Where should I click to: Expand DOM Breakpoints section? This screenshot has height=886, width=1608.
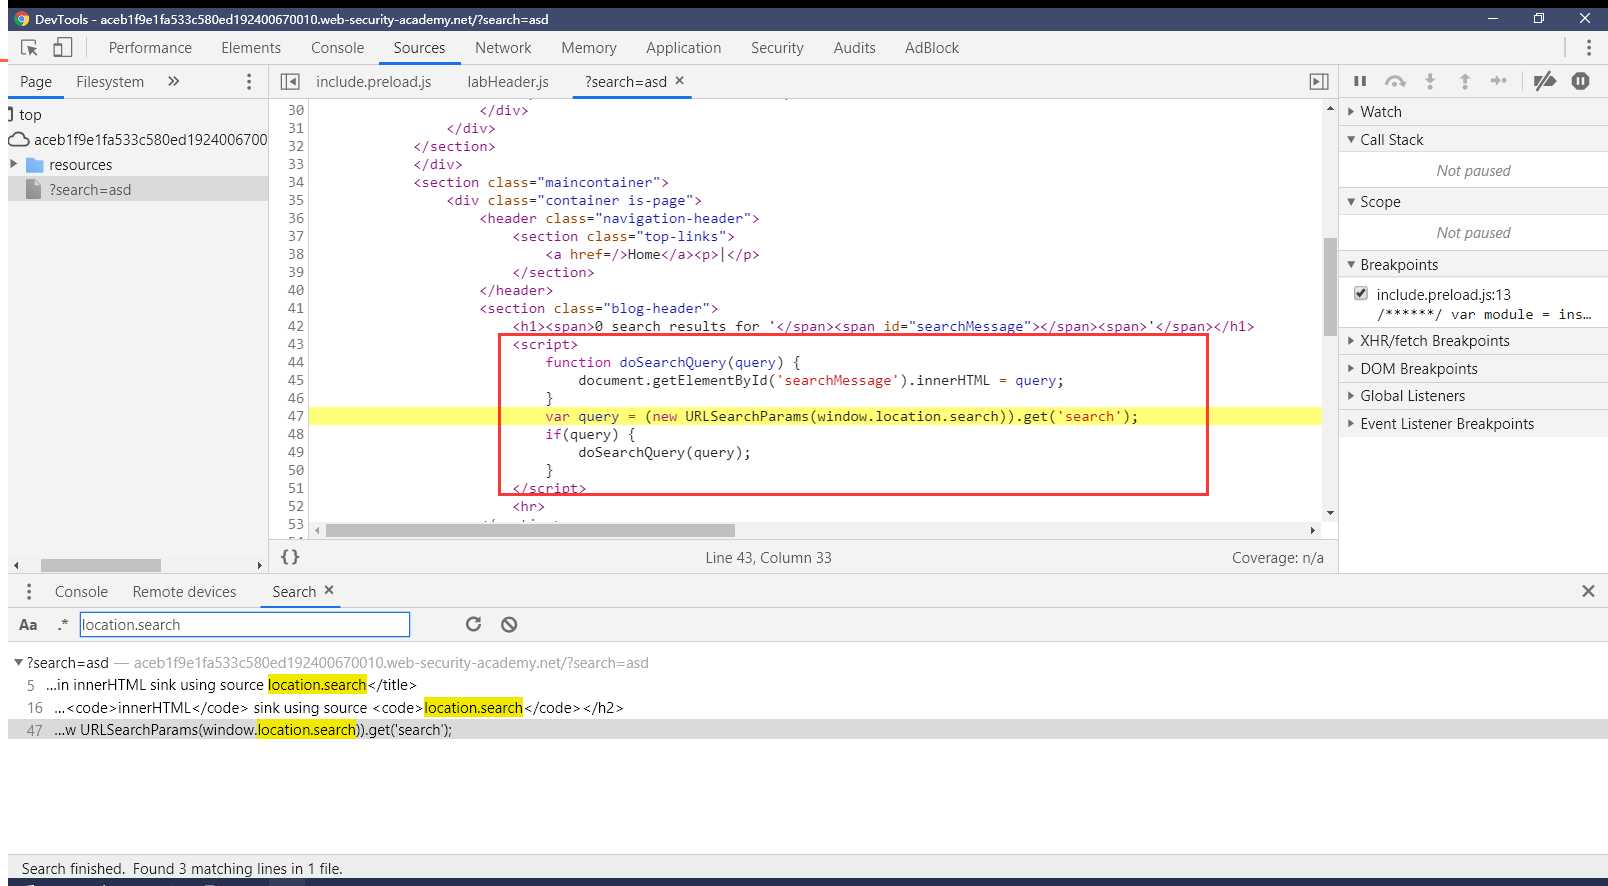coord(1418,369)
